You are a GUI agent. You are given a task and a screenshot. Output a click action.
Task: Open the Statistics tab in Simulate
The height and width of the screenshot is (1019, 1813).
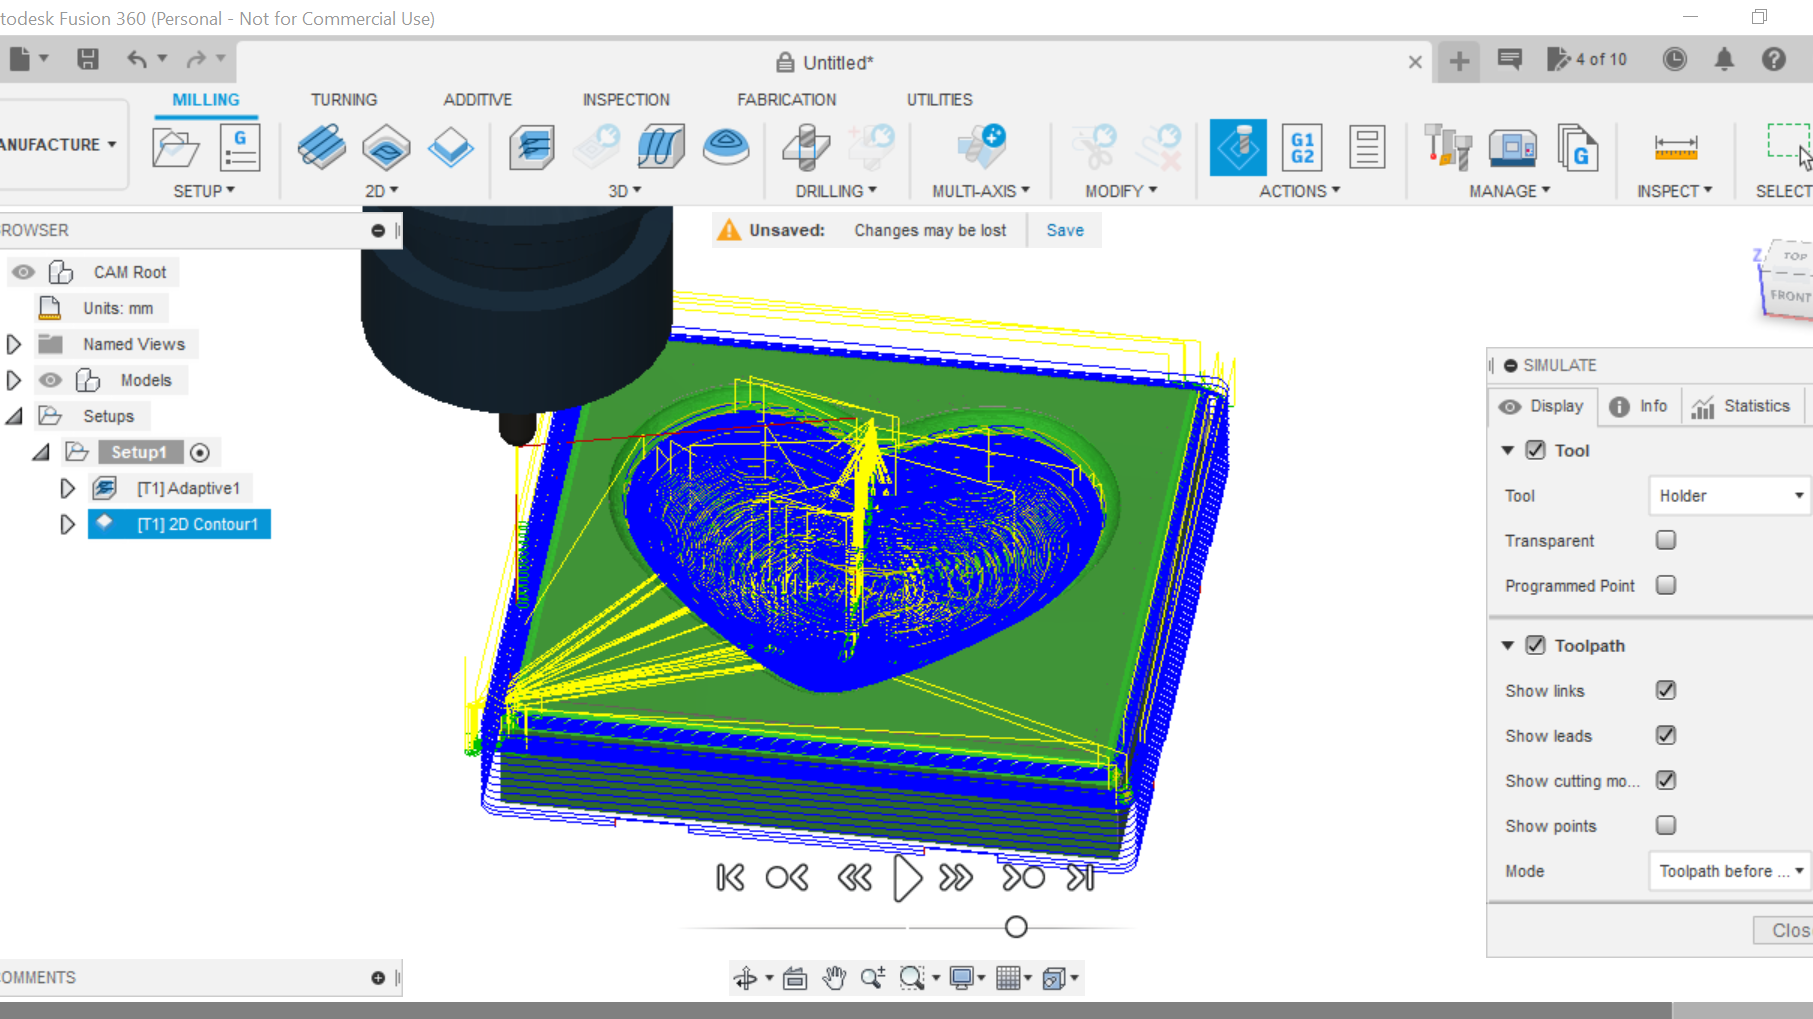[x=1741, y=406]
